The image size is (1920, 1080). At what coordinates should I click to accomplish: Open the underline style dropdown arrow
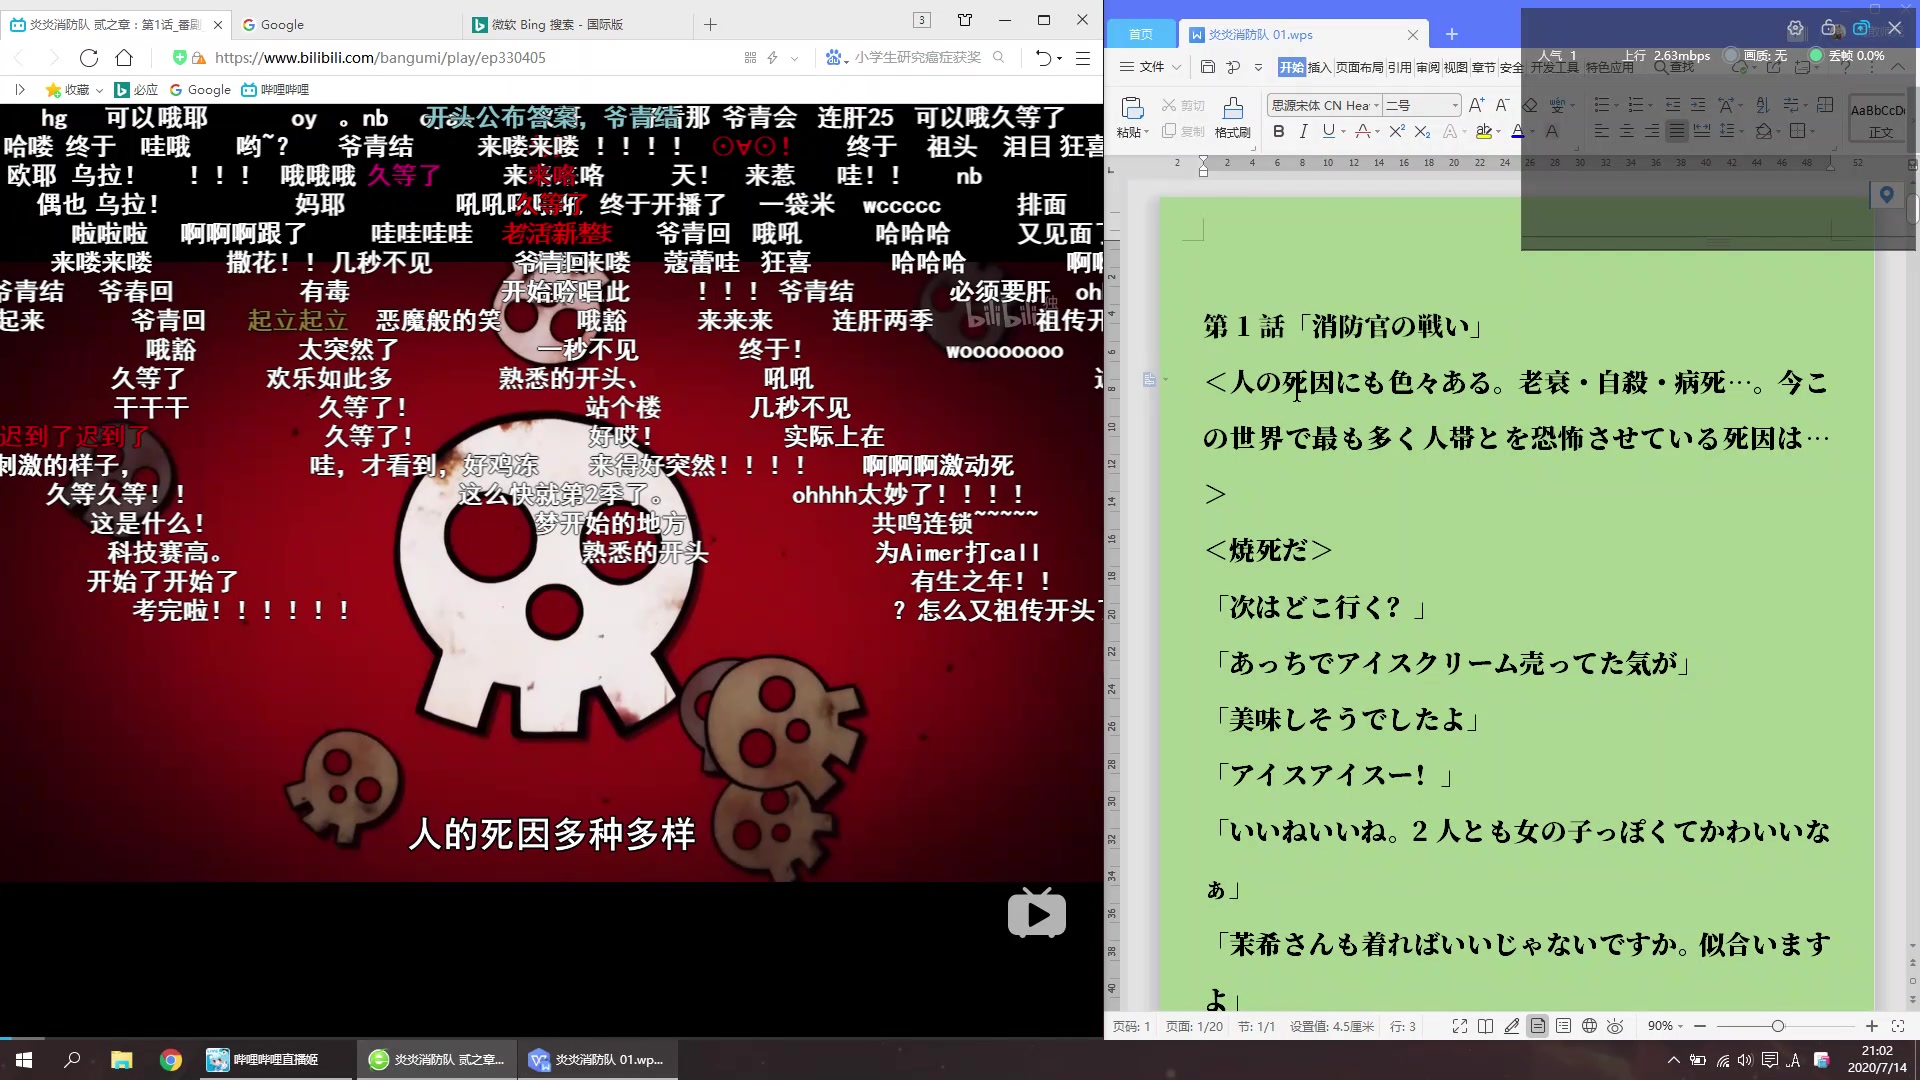pos(1343,131)
